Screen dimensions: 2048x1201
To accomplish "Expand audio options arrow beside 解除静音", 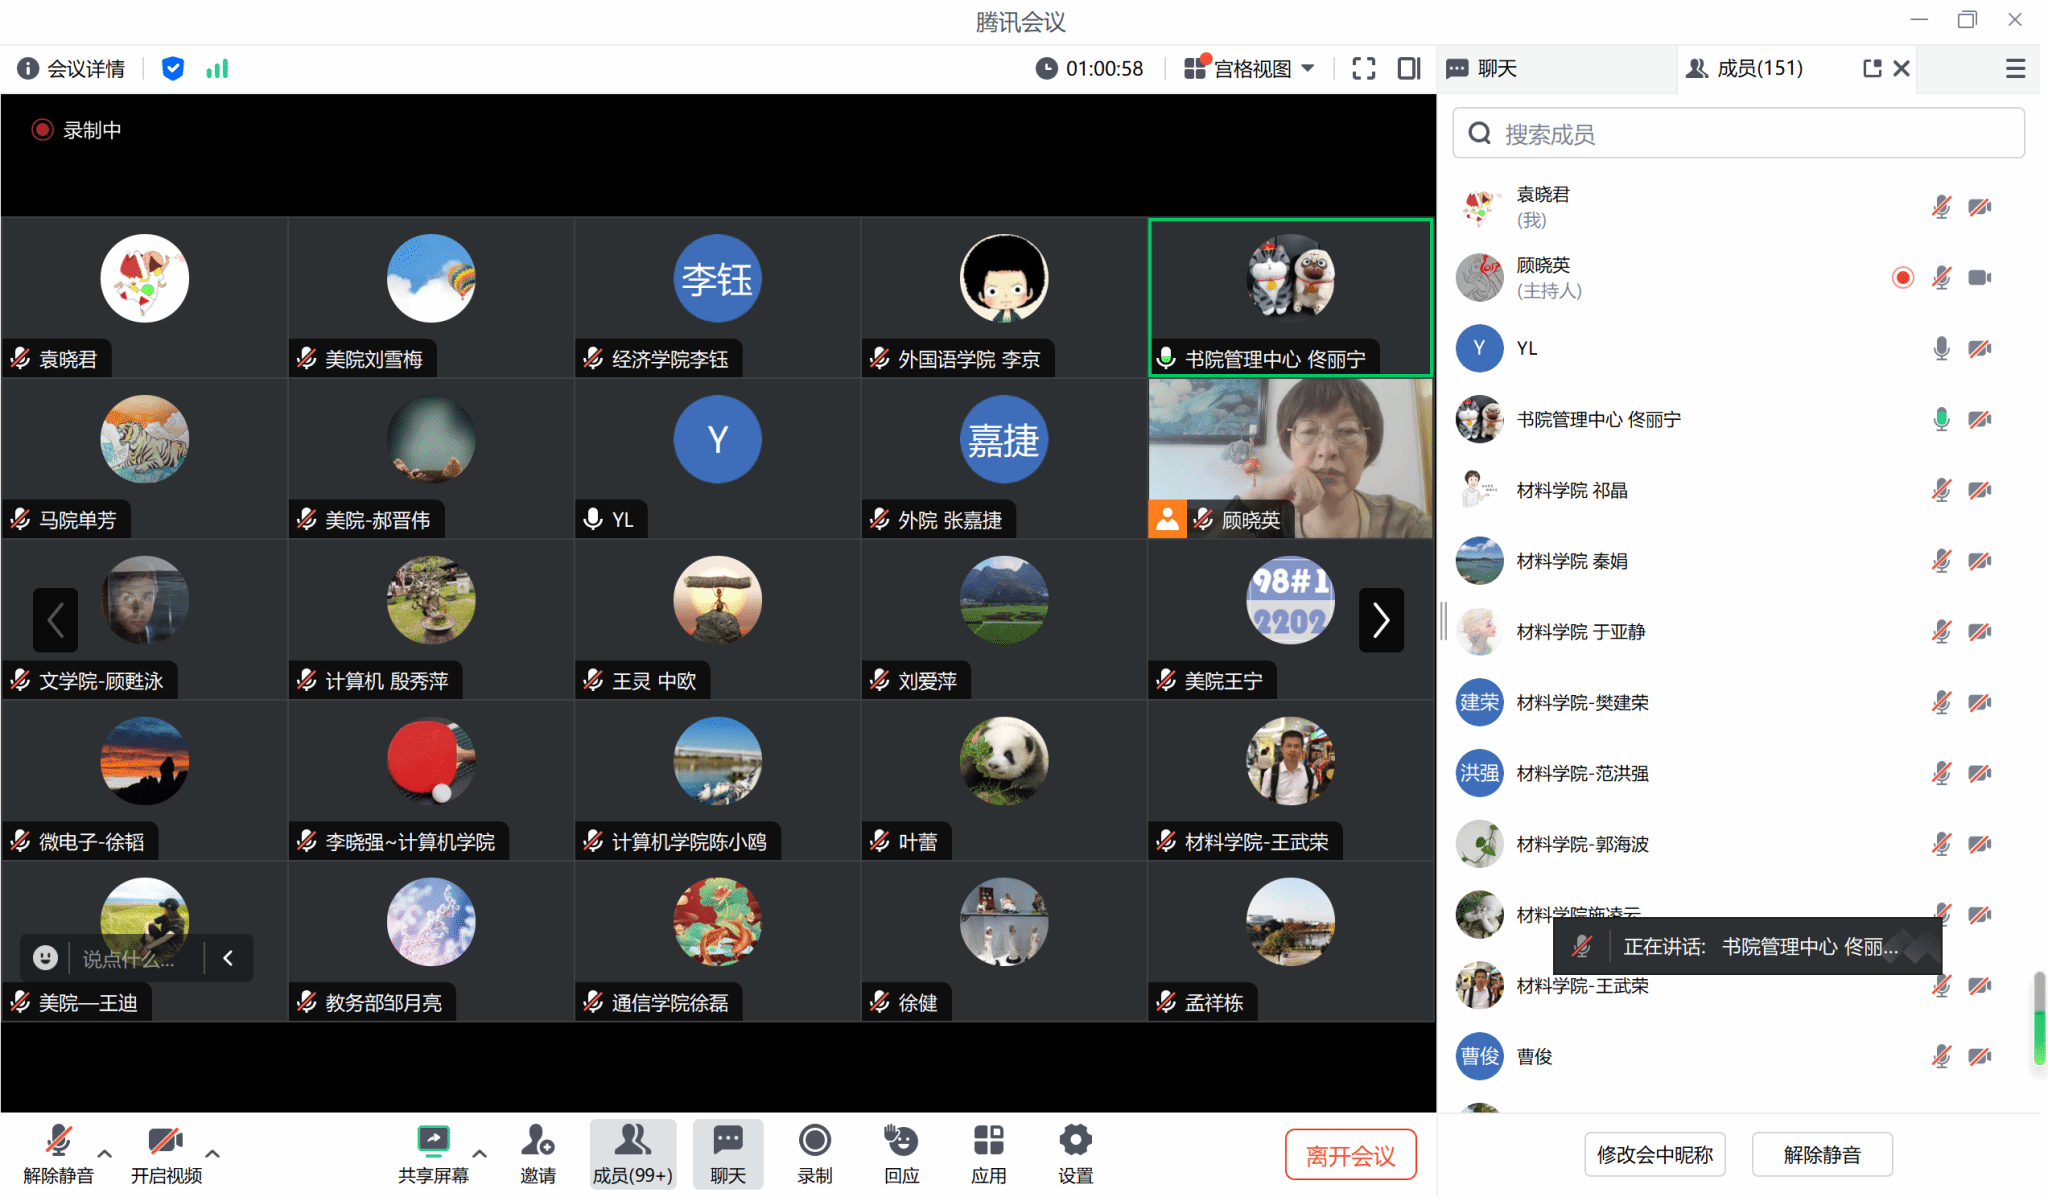I will click(x=105, y=1153).
